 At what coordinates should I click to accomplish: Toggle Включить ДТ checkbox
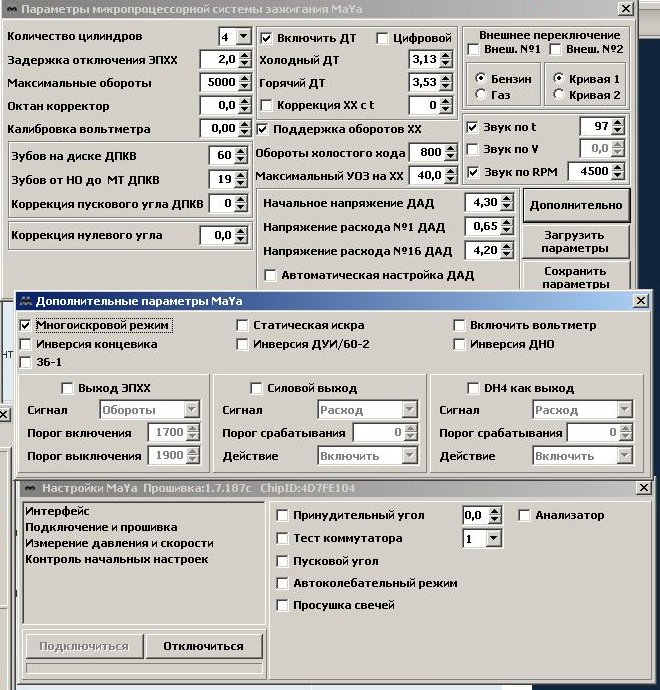pyautogui.click(x=266, y=38)
